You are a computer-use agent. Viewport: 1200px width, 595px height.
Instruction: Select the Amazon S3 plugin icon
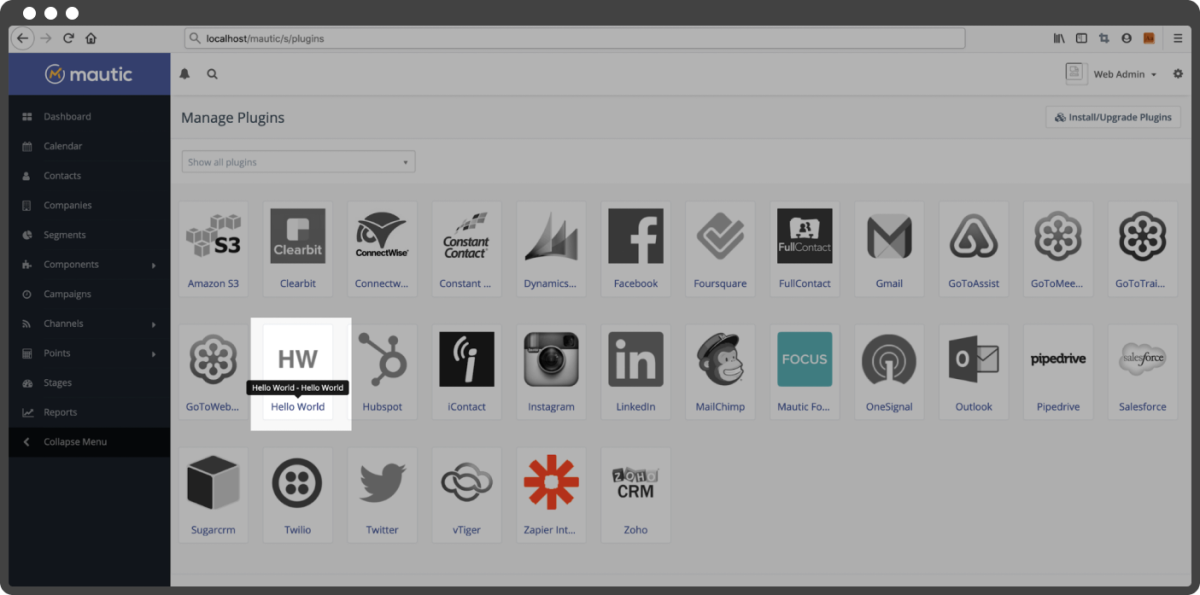click(x=213, y=236)
